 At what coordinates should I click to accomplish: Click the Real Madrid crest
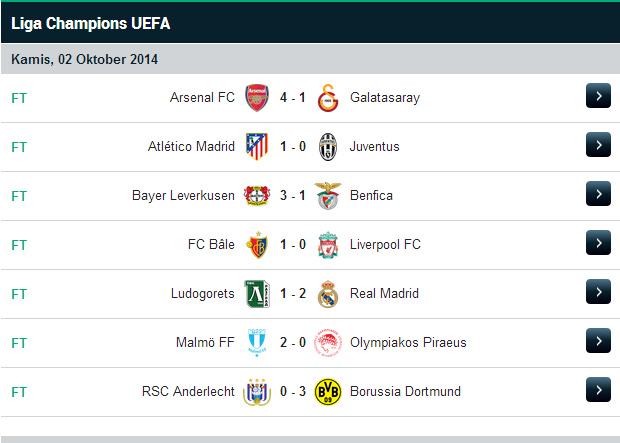pos(327,294)
